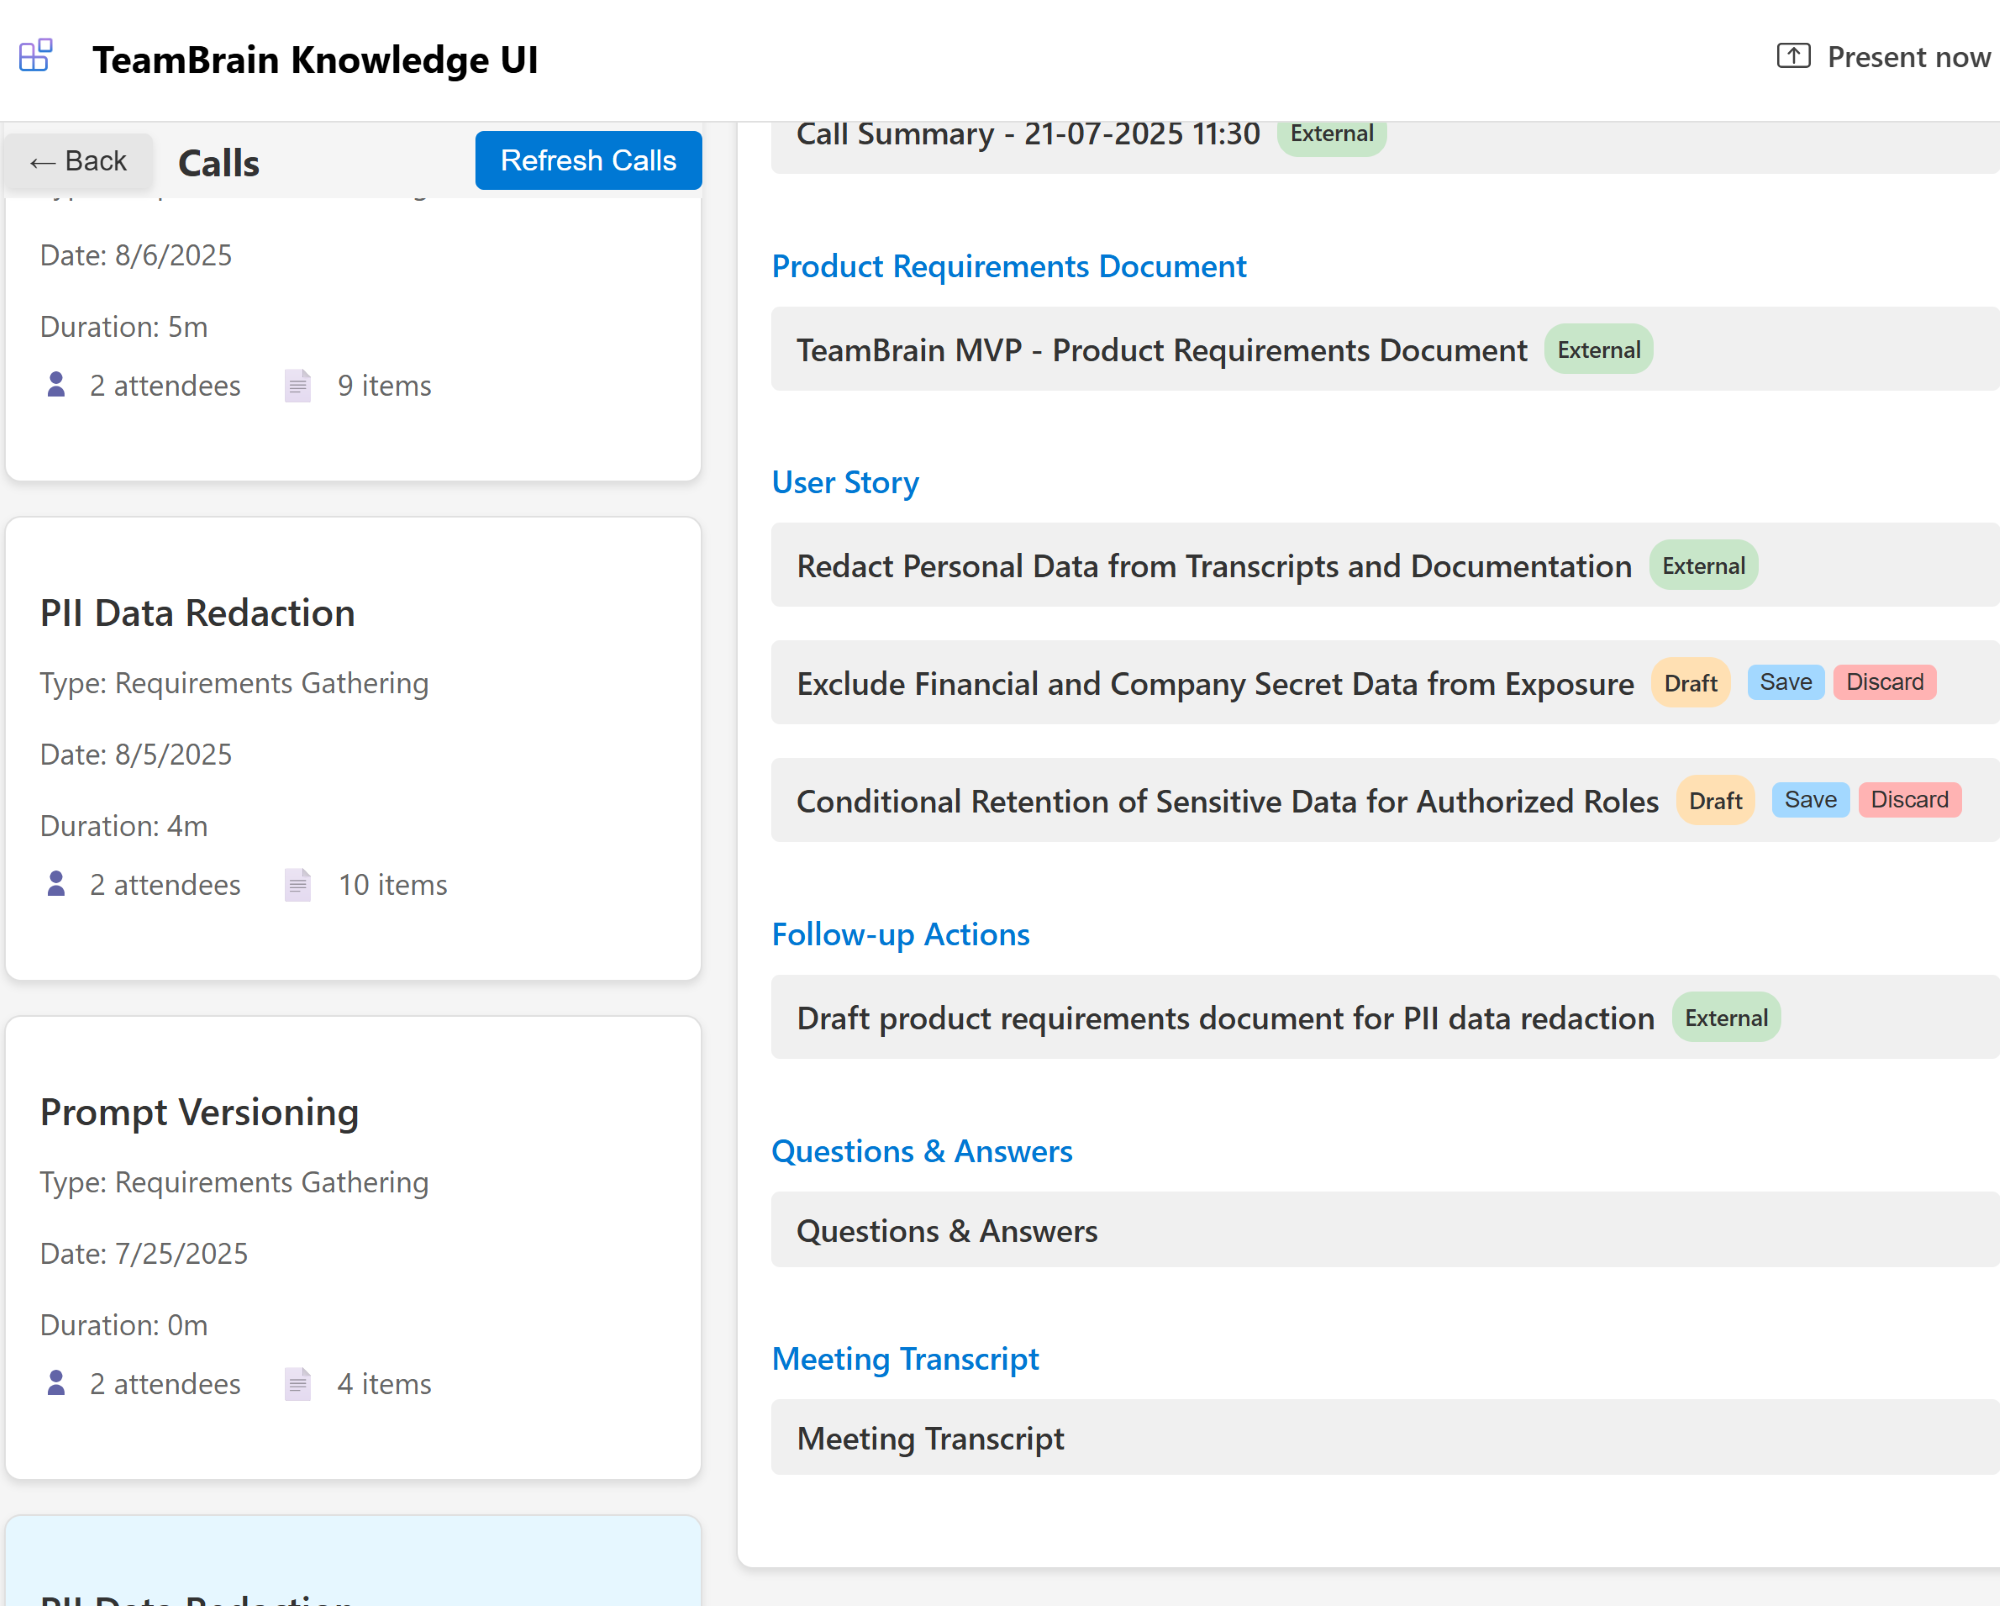Image resolution: width=2000 pixels, height=1606 pixels.
Task: Click Draft badge on Exclude Financial row
Action: click(x=1690, y=683)
